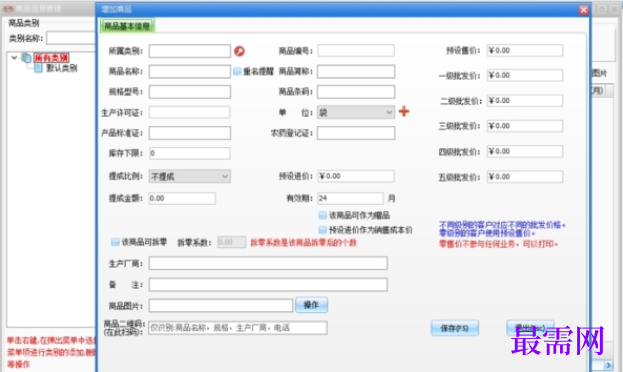Collapse the 所有类别 tree node arrow
The height and width of the screenshot is (372, 623).
point(14,58)
